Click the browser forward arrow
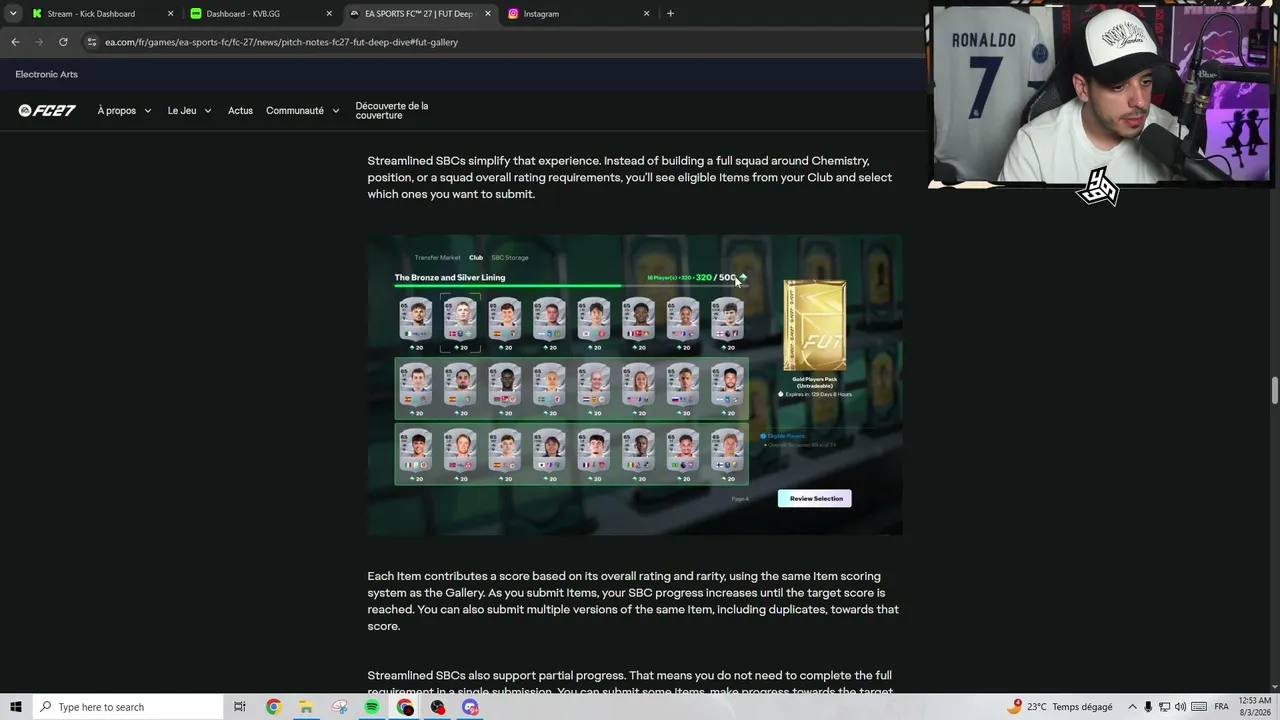 [x=39, y=42]
